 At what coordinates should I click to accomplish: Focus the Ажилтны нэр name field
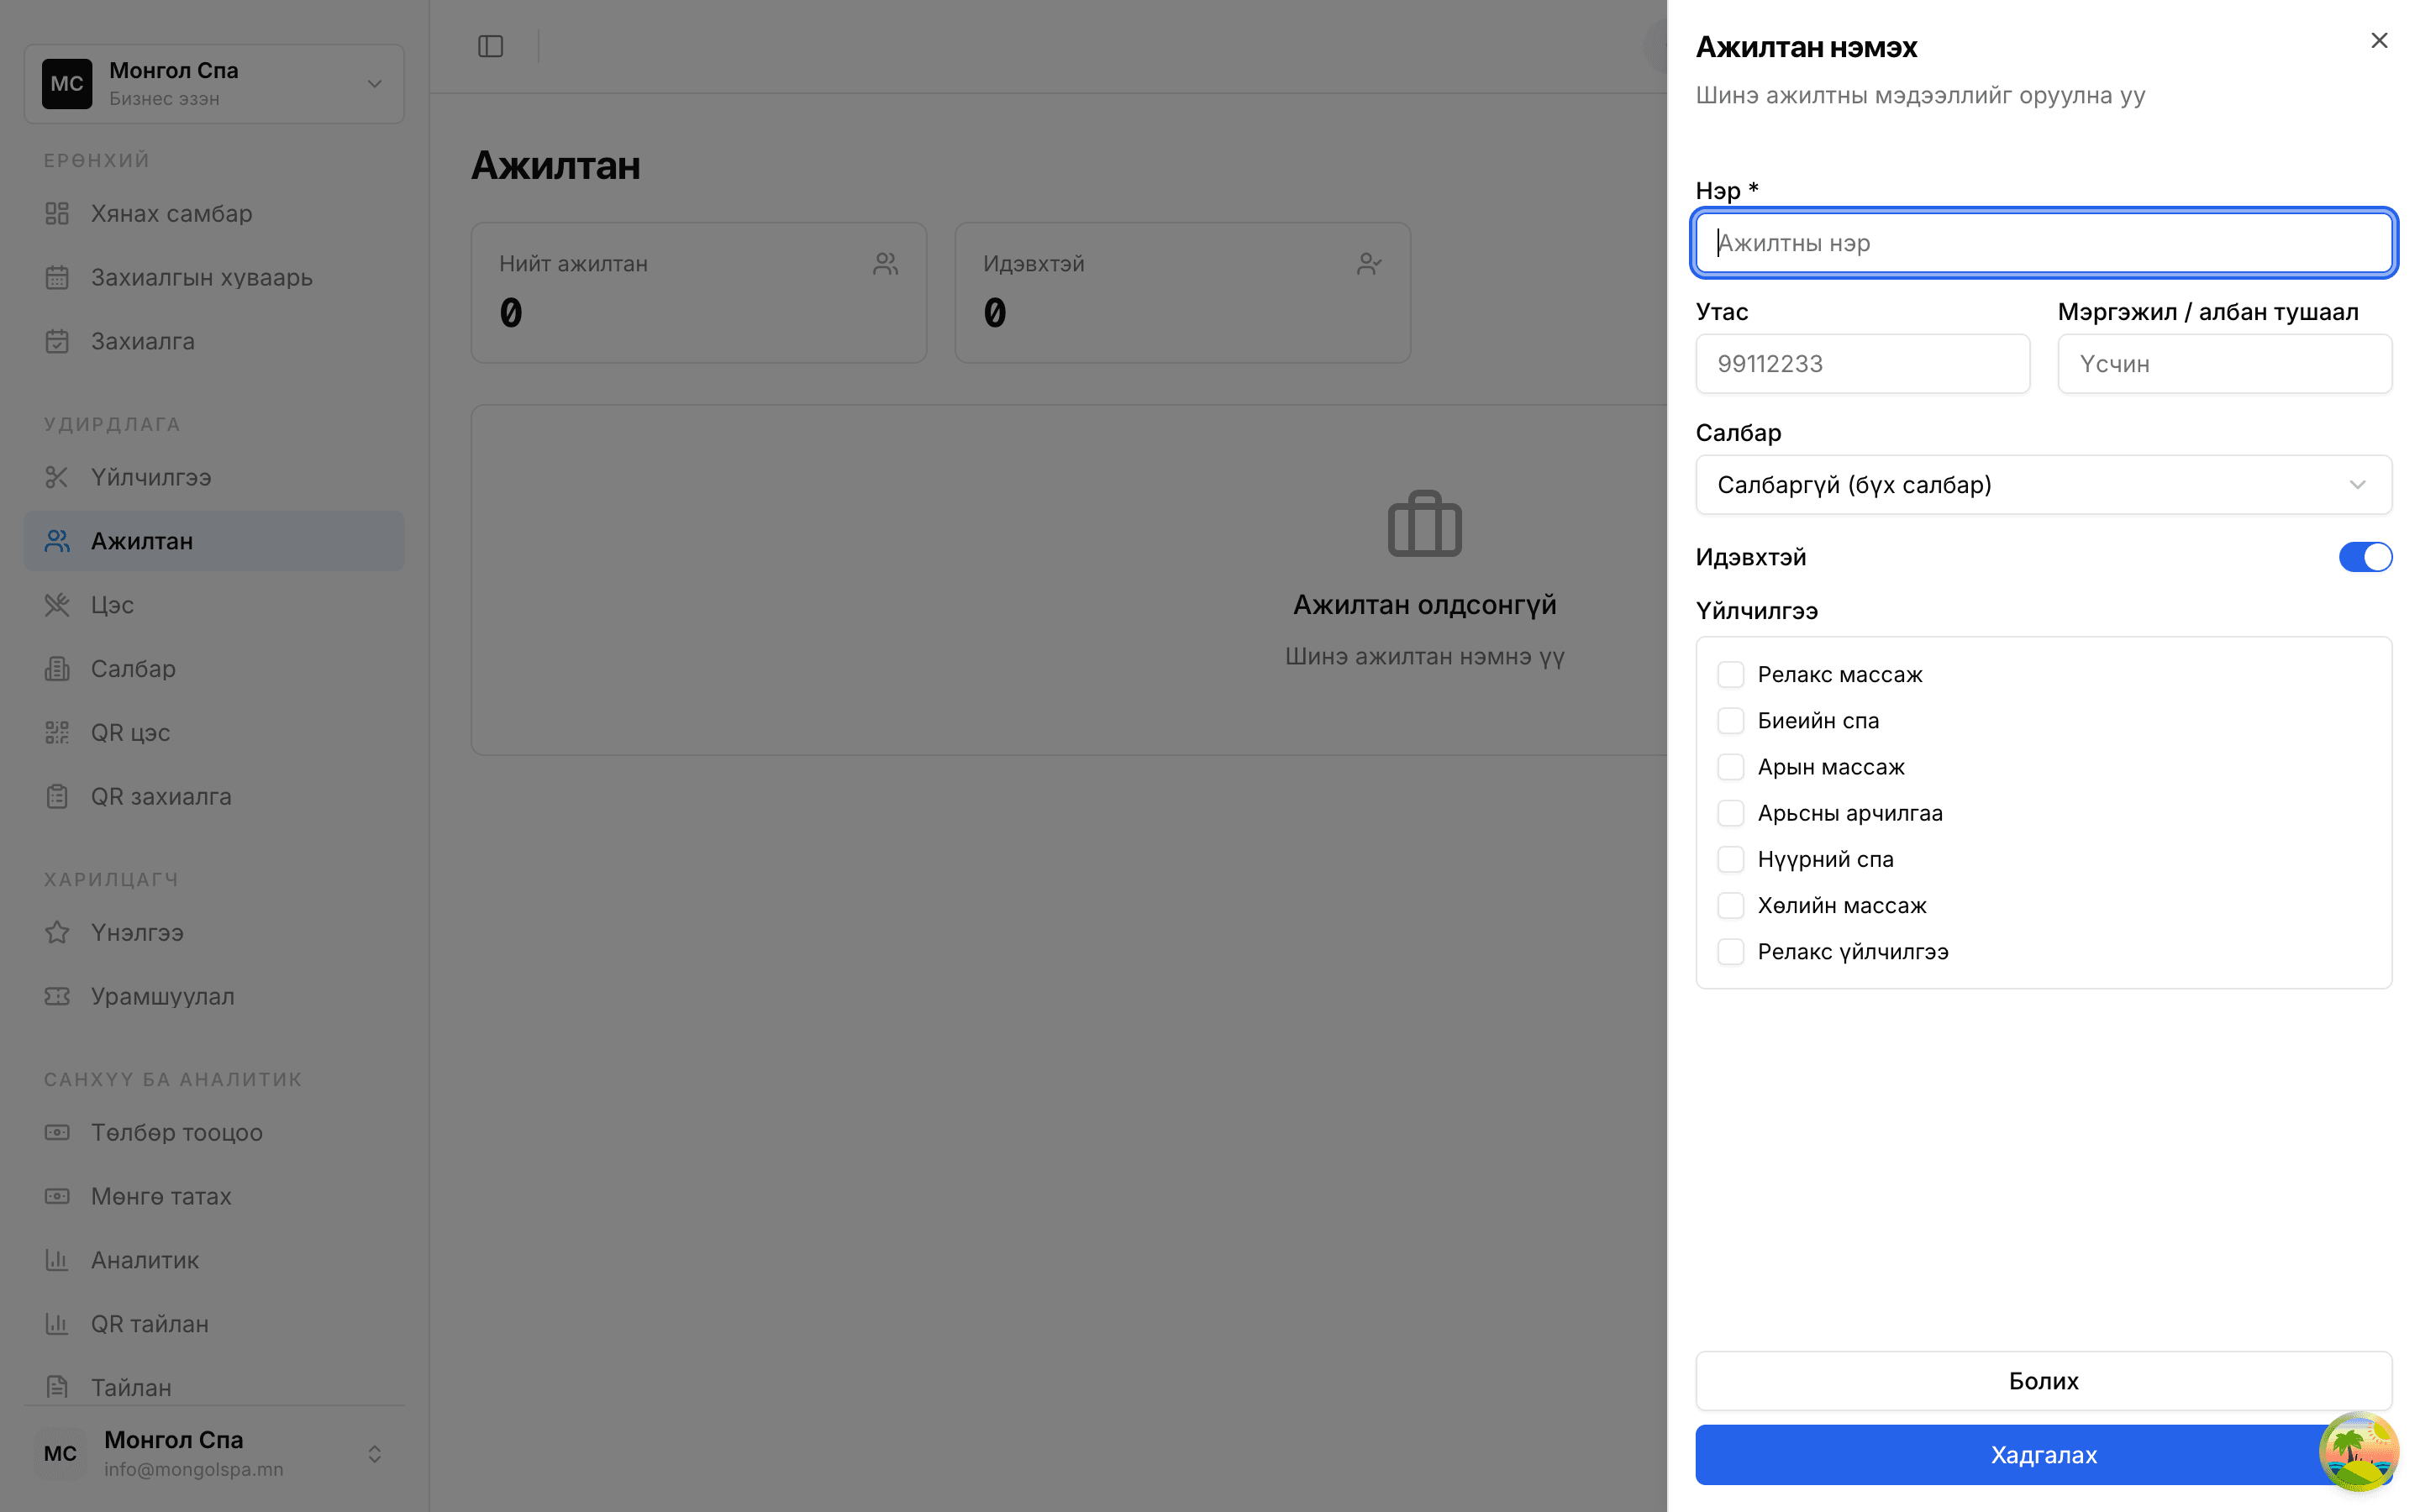pos(2043,242)
